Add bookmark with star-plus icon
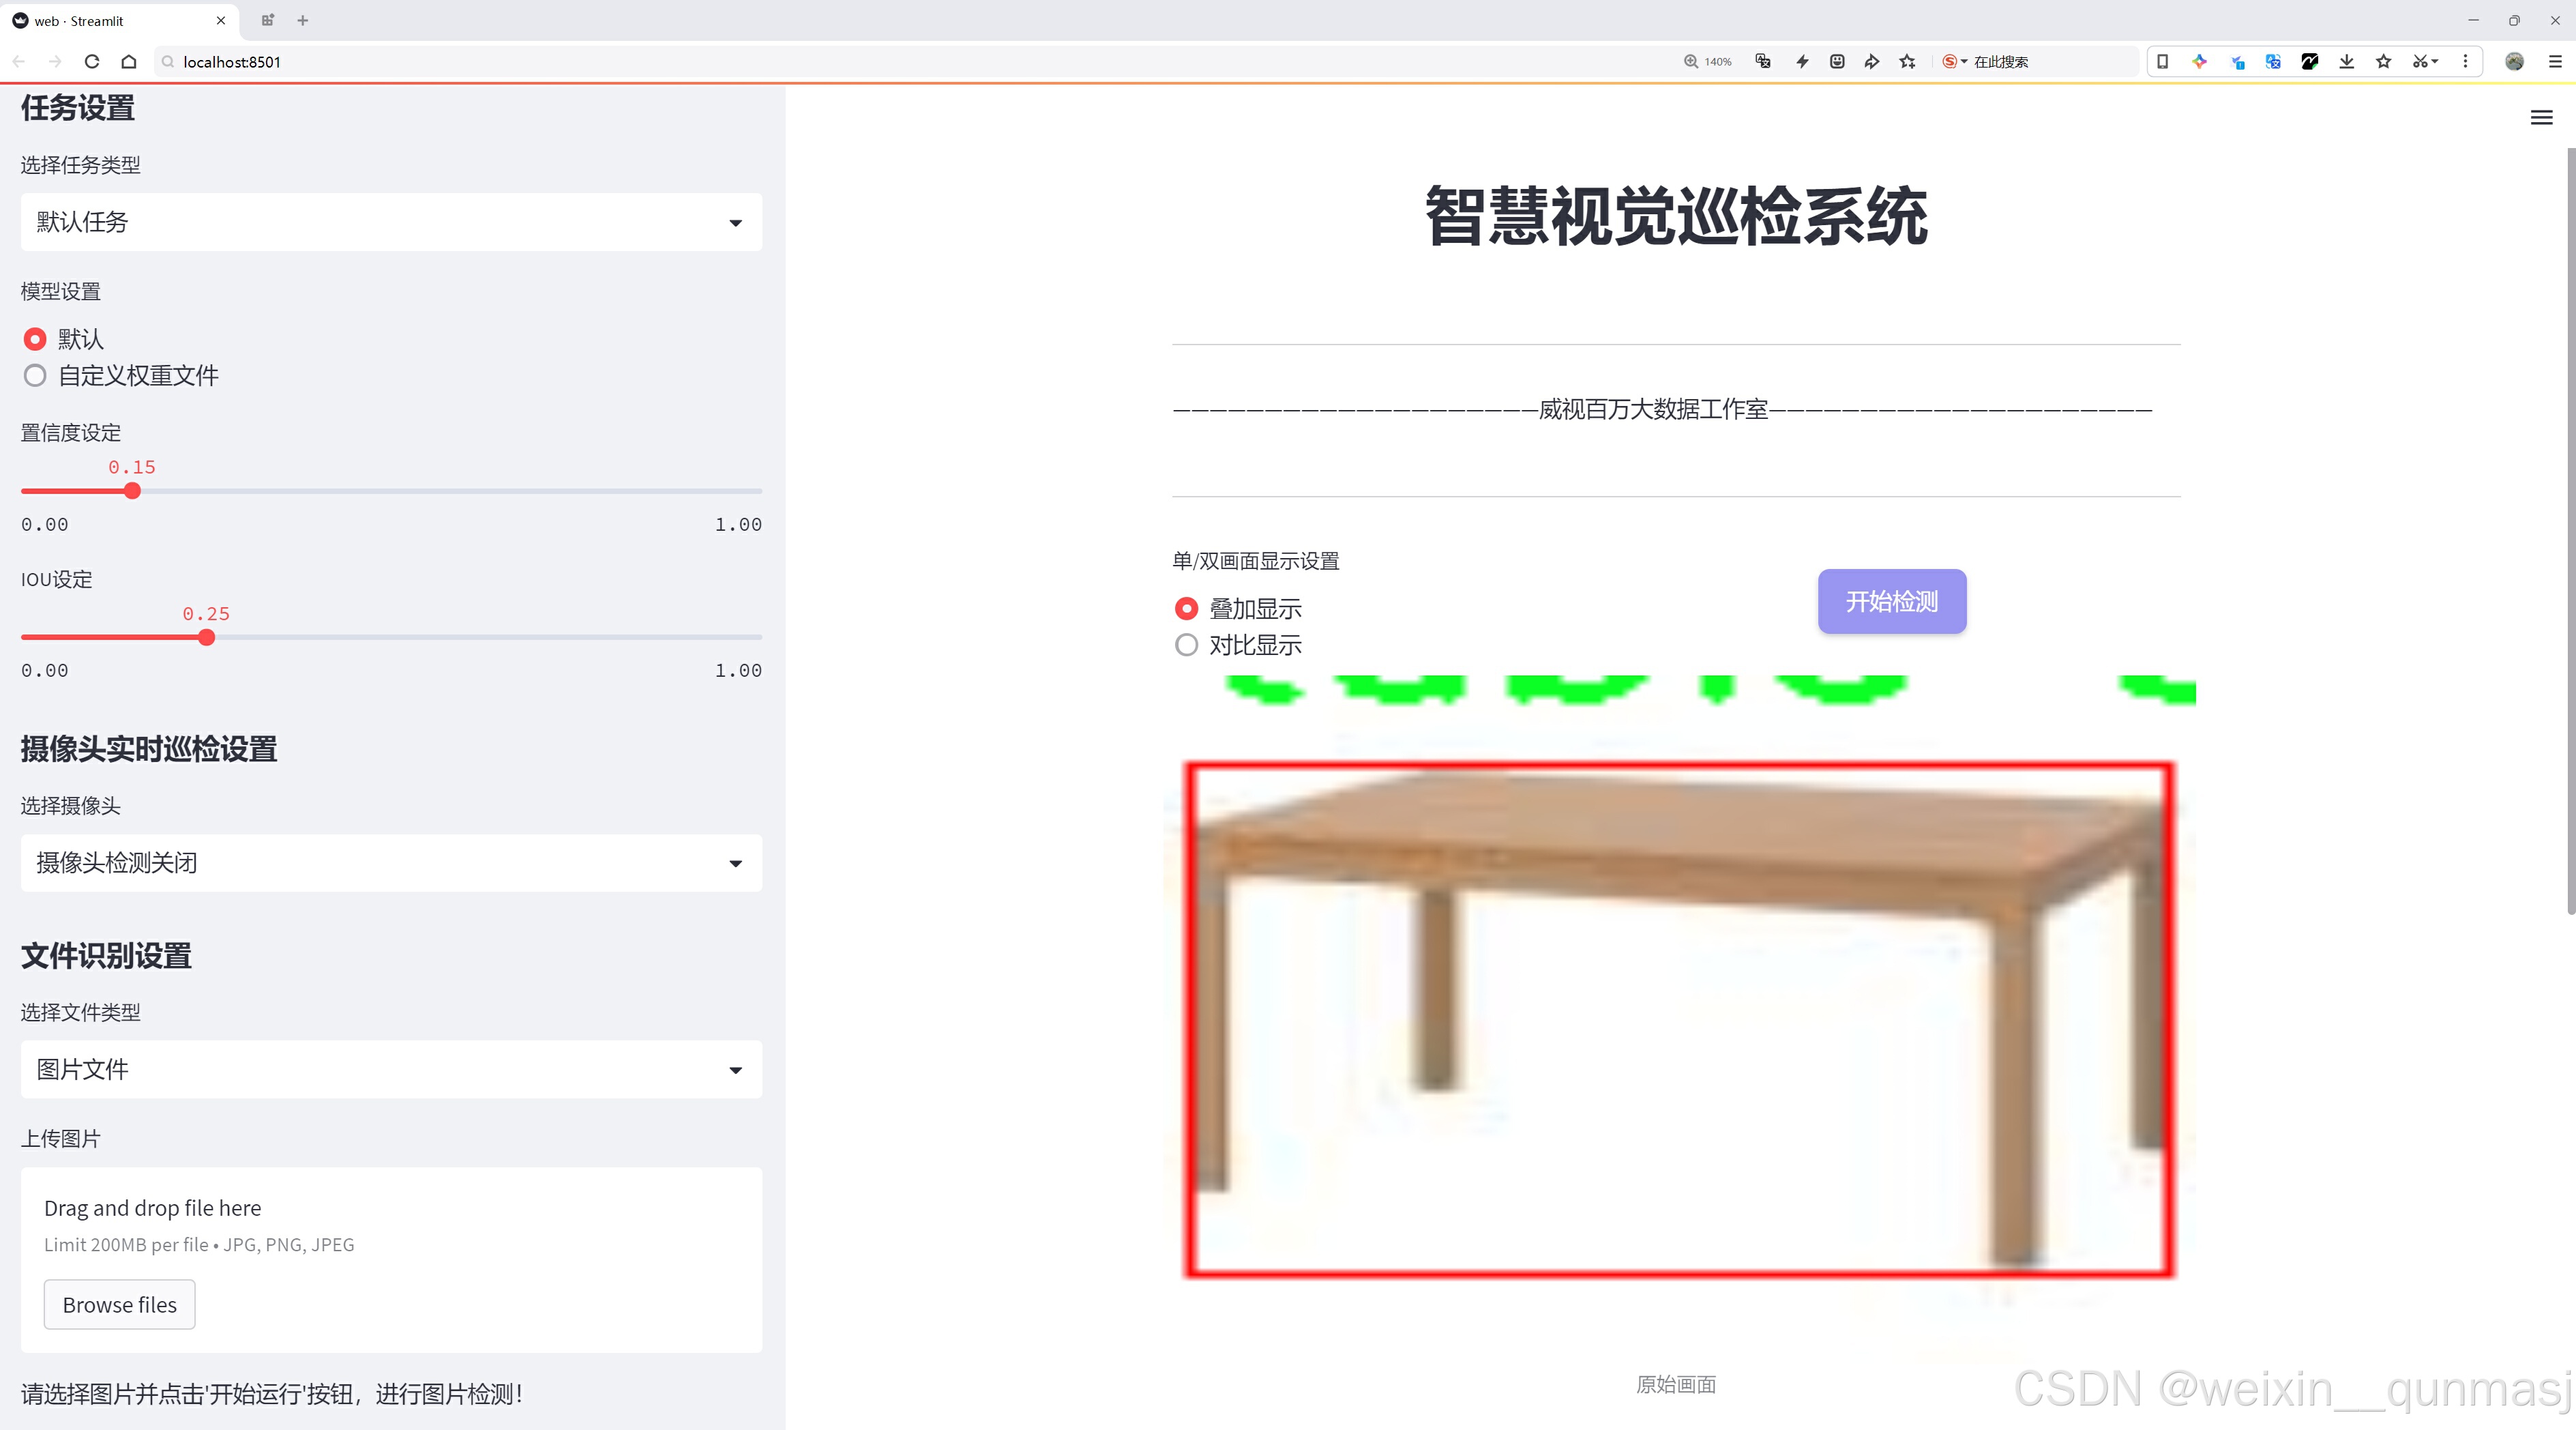 (x=1907, y=62)
